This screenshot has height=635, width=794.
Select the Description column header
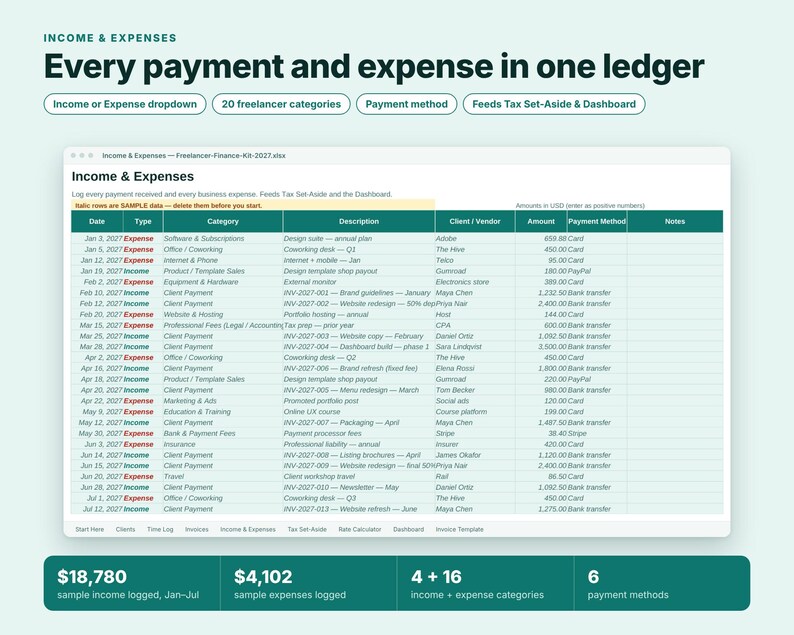pyautogui.click(x=359, y=221)
